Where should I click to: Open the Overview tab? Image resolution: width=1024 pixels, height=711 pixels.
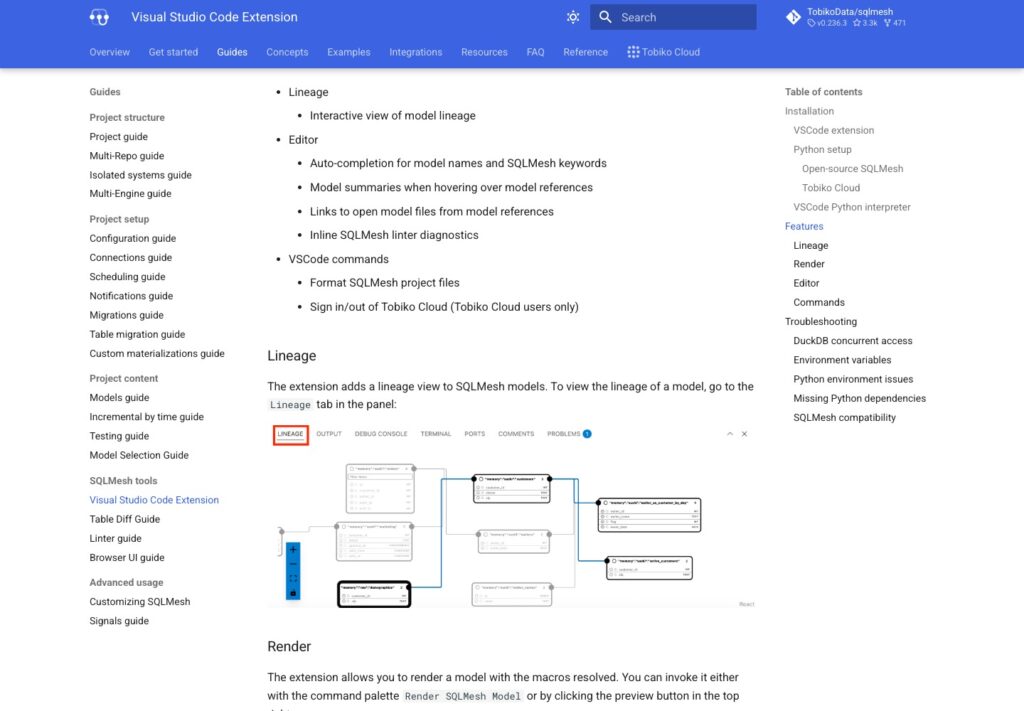click(110, 52)
